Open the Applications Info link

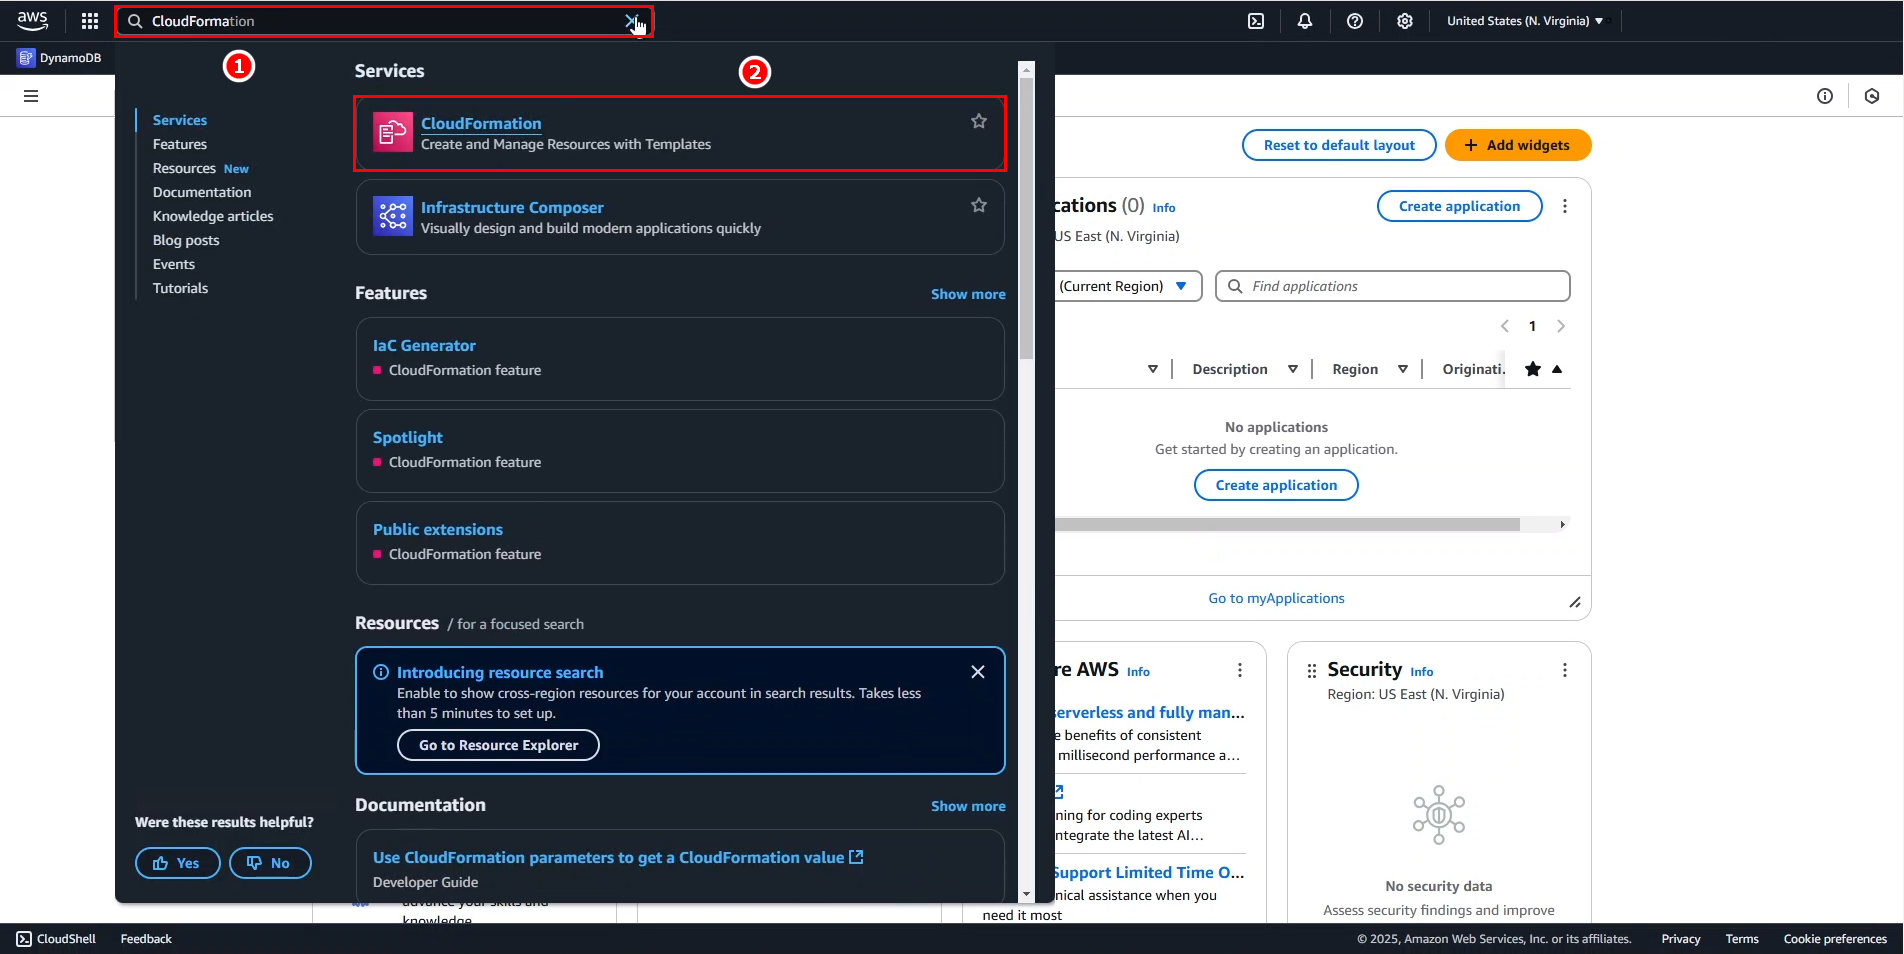(1164, 208)
